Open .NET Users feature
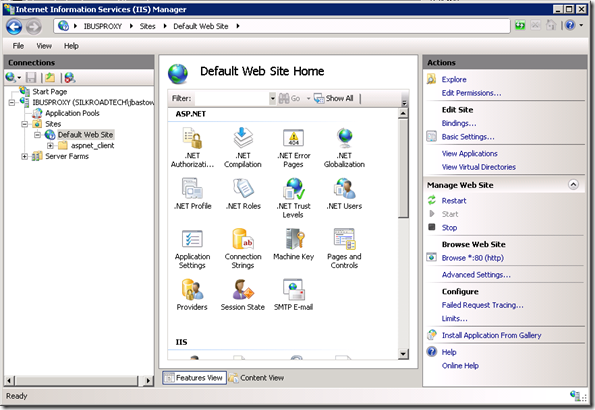This screenshot has height=410, width=595. pos(344,194)
